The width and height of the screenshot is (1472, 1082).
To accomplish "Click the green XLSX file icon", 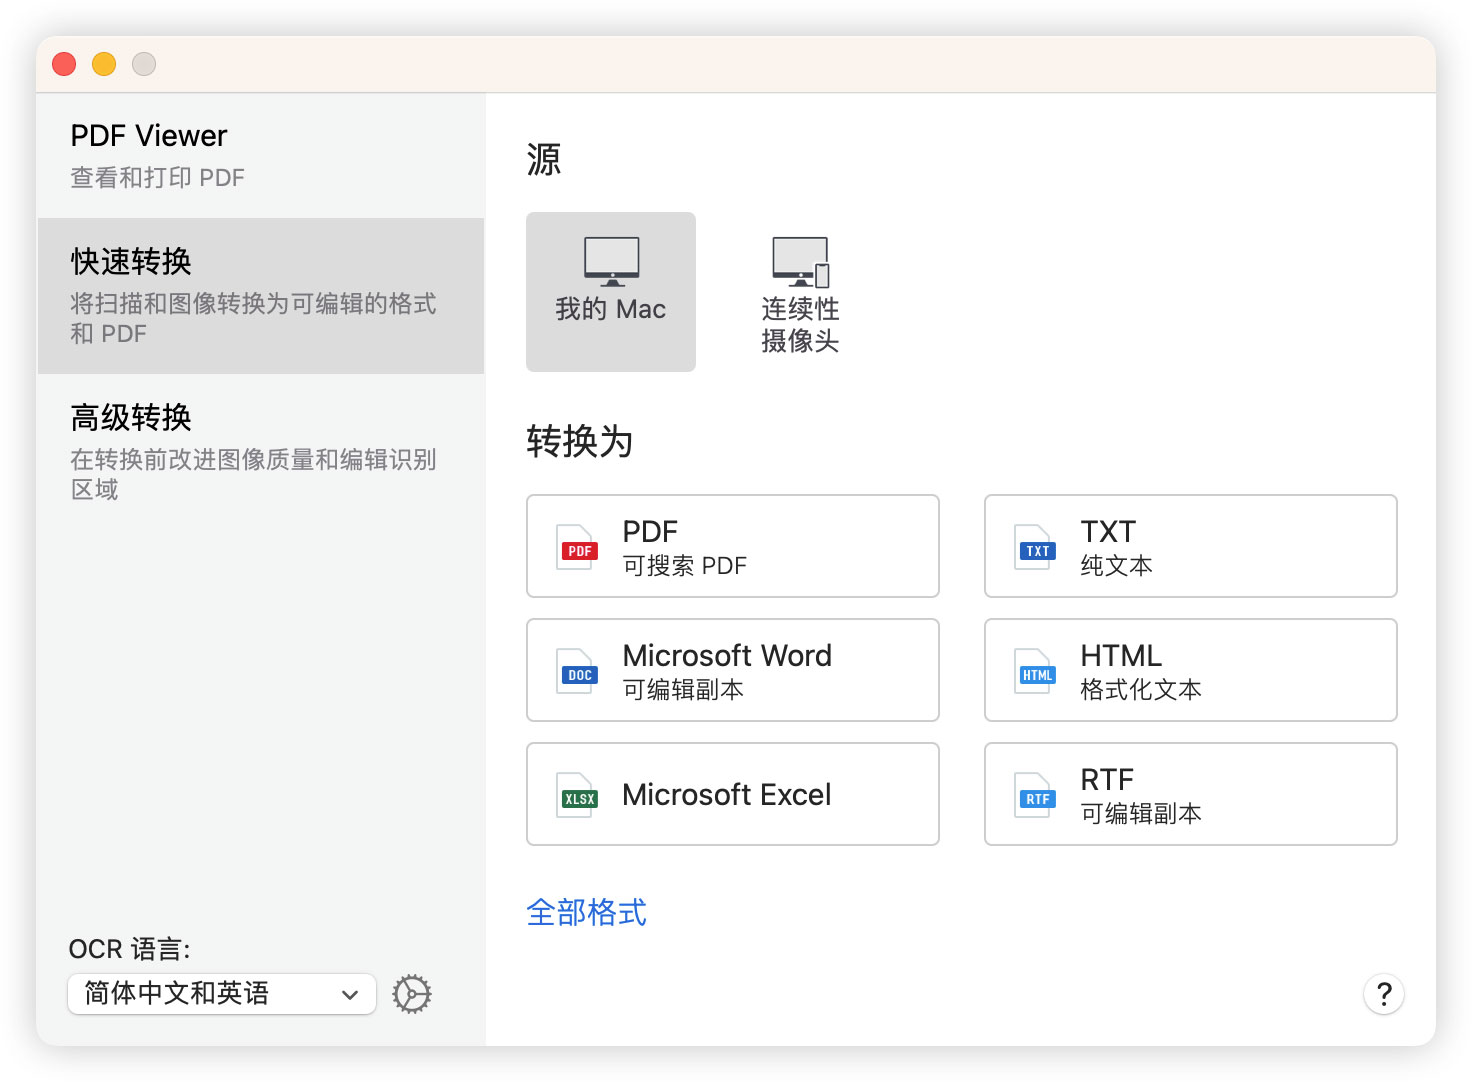I will (x=578, y=795).
